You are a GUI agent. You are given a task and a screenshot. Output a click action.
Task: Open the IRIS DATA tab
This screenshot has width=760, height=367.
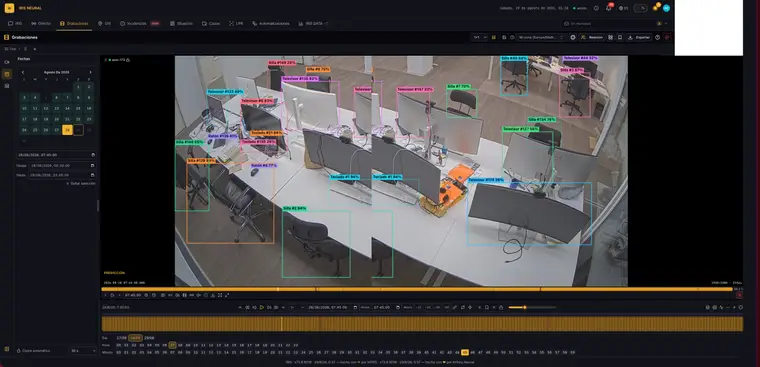[314, 23]
